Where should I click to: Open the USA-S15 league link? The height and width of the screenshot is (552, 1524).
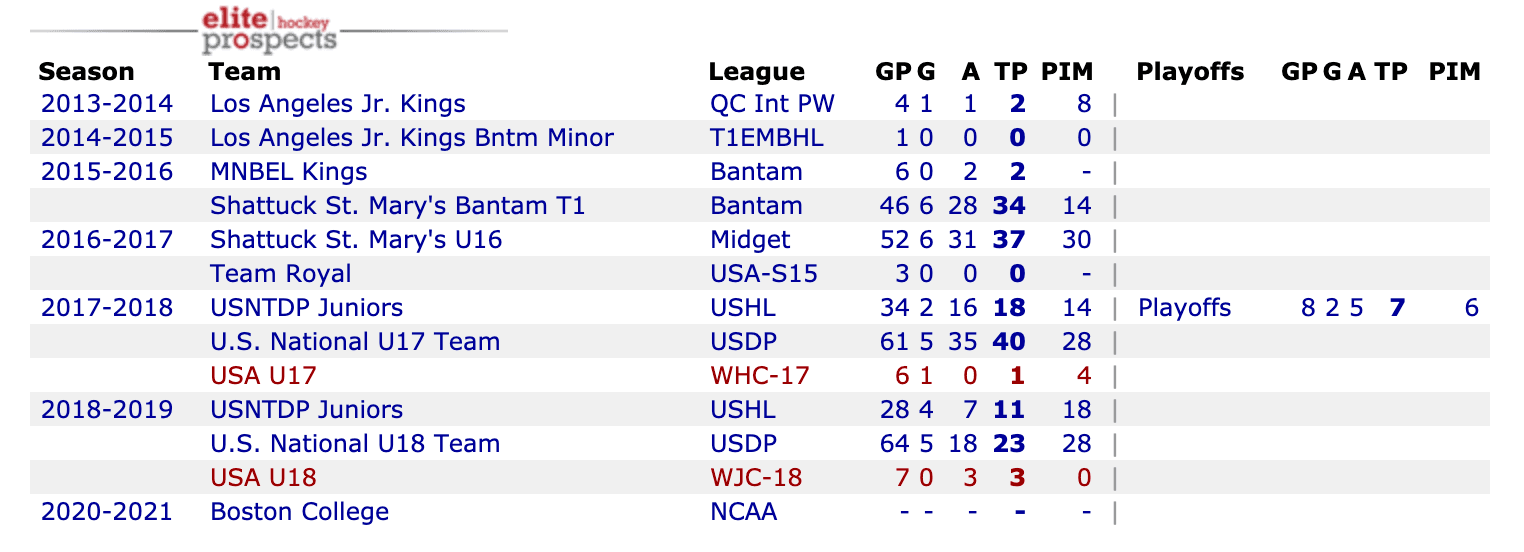[763, 274]
